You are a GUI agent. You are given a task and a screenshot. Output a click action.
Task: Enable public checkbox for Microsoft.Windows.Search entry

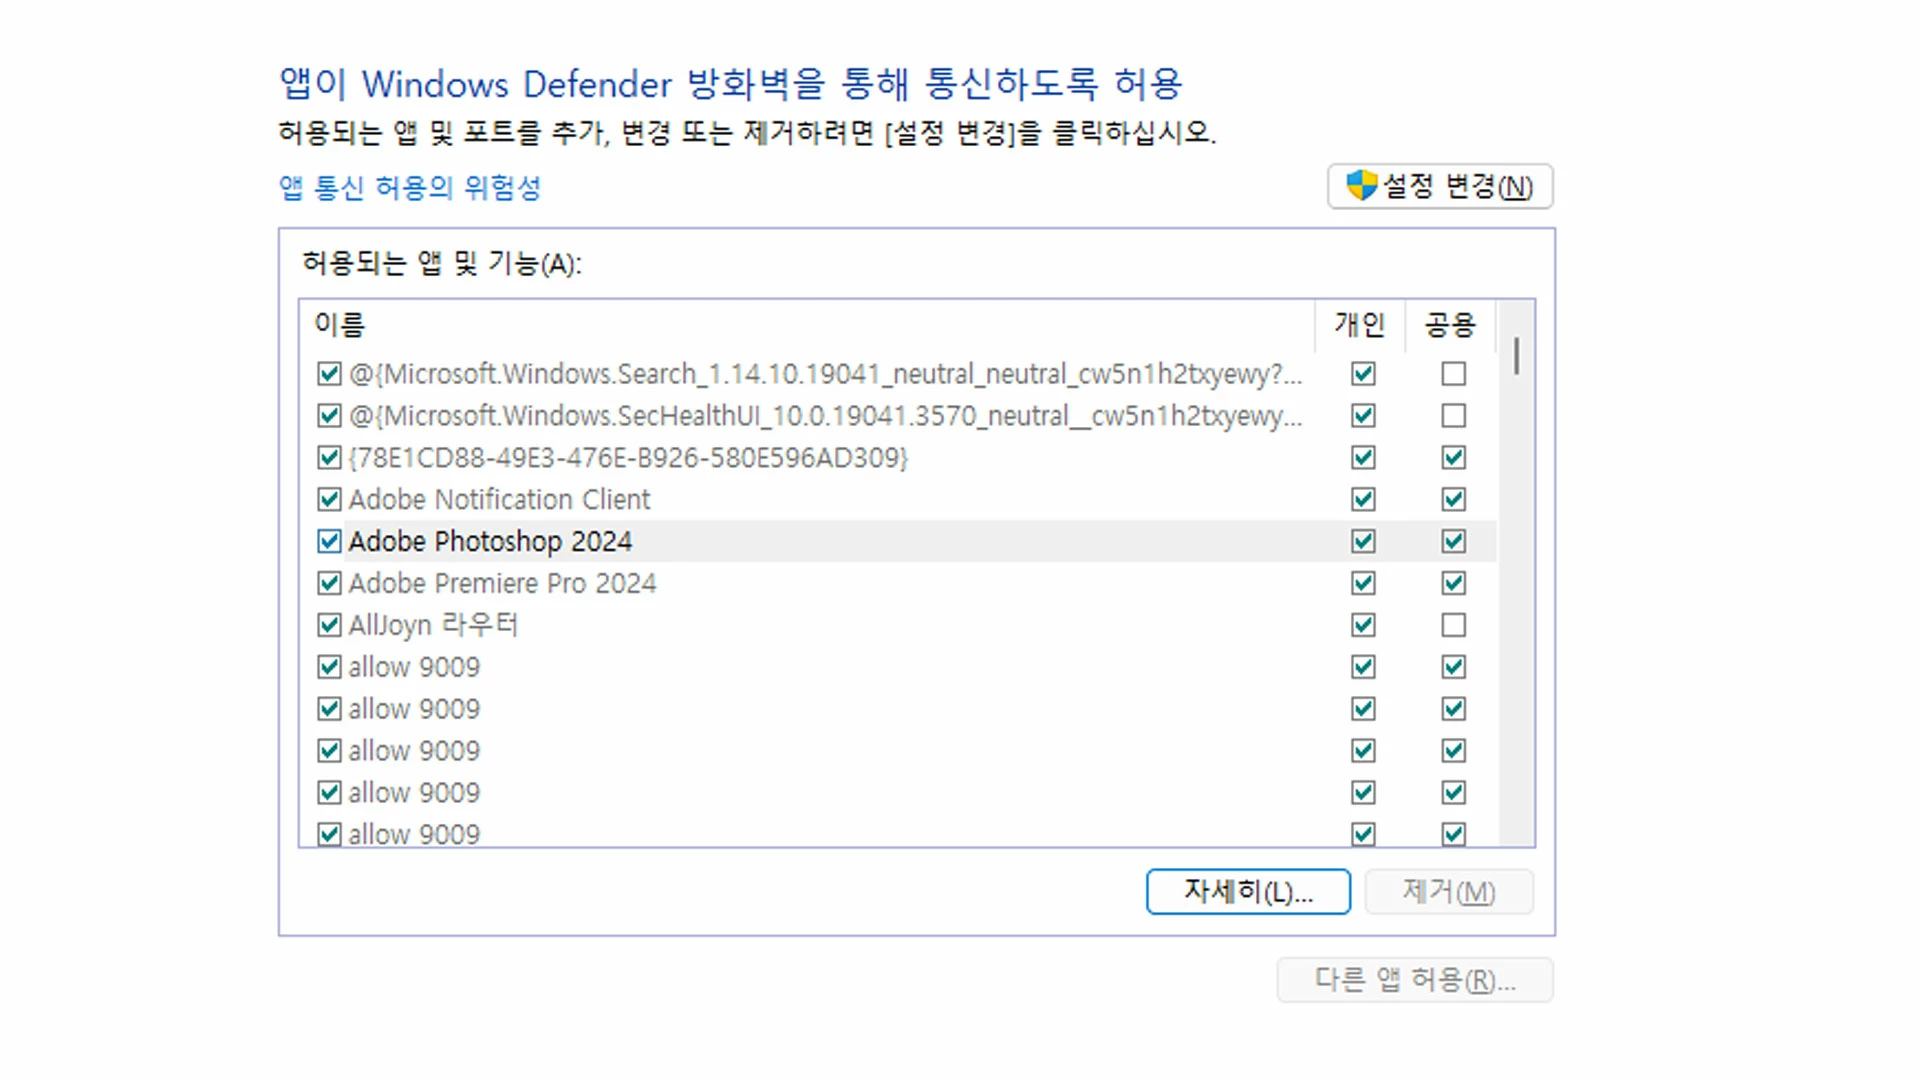[1453, 374]
